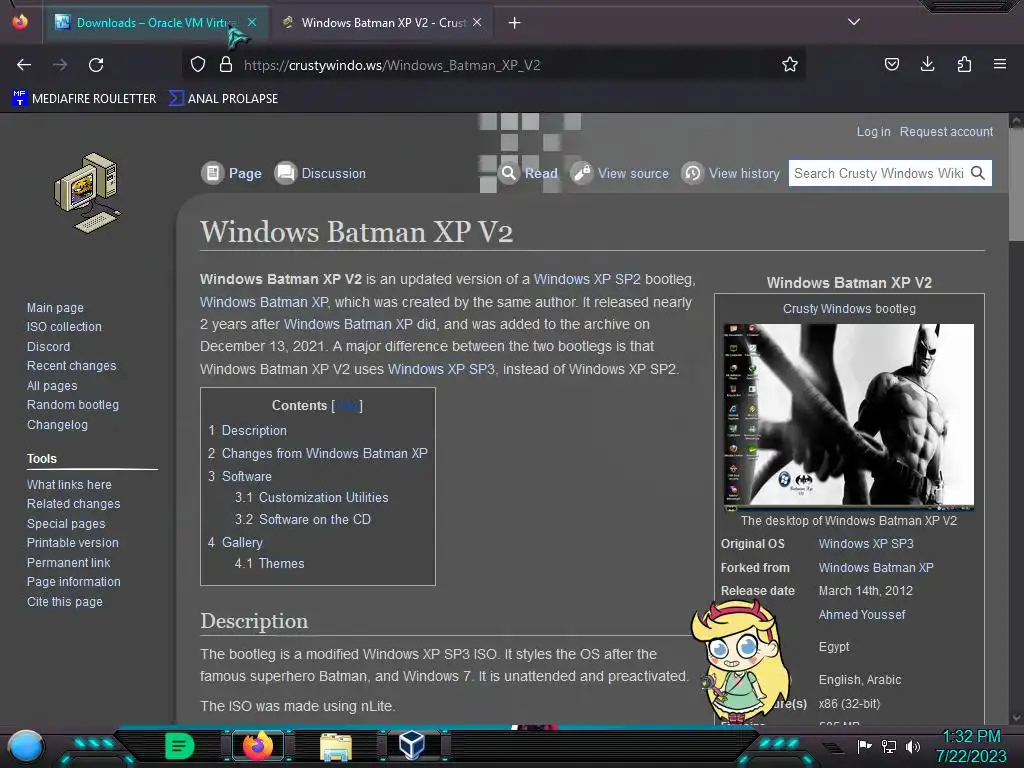Screen dimensions: 1024x768
Task: Select the Windows Batman XP V2 browser tab
Action: (383, 22)
